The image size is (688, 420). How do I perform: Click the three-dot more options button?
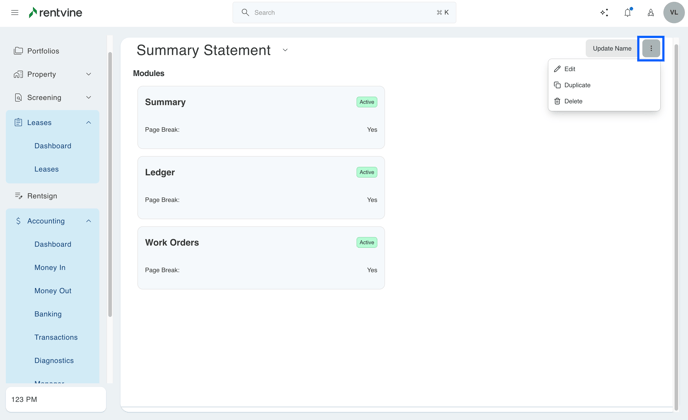point(651,48)
